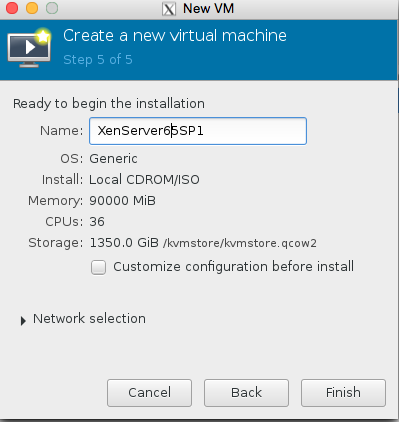
Task: Enable Customize configuration before install
Action: click(x=99, y=267)
